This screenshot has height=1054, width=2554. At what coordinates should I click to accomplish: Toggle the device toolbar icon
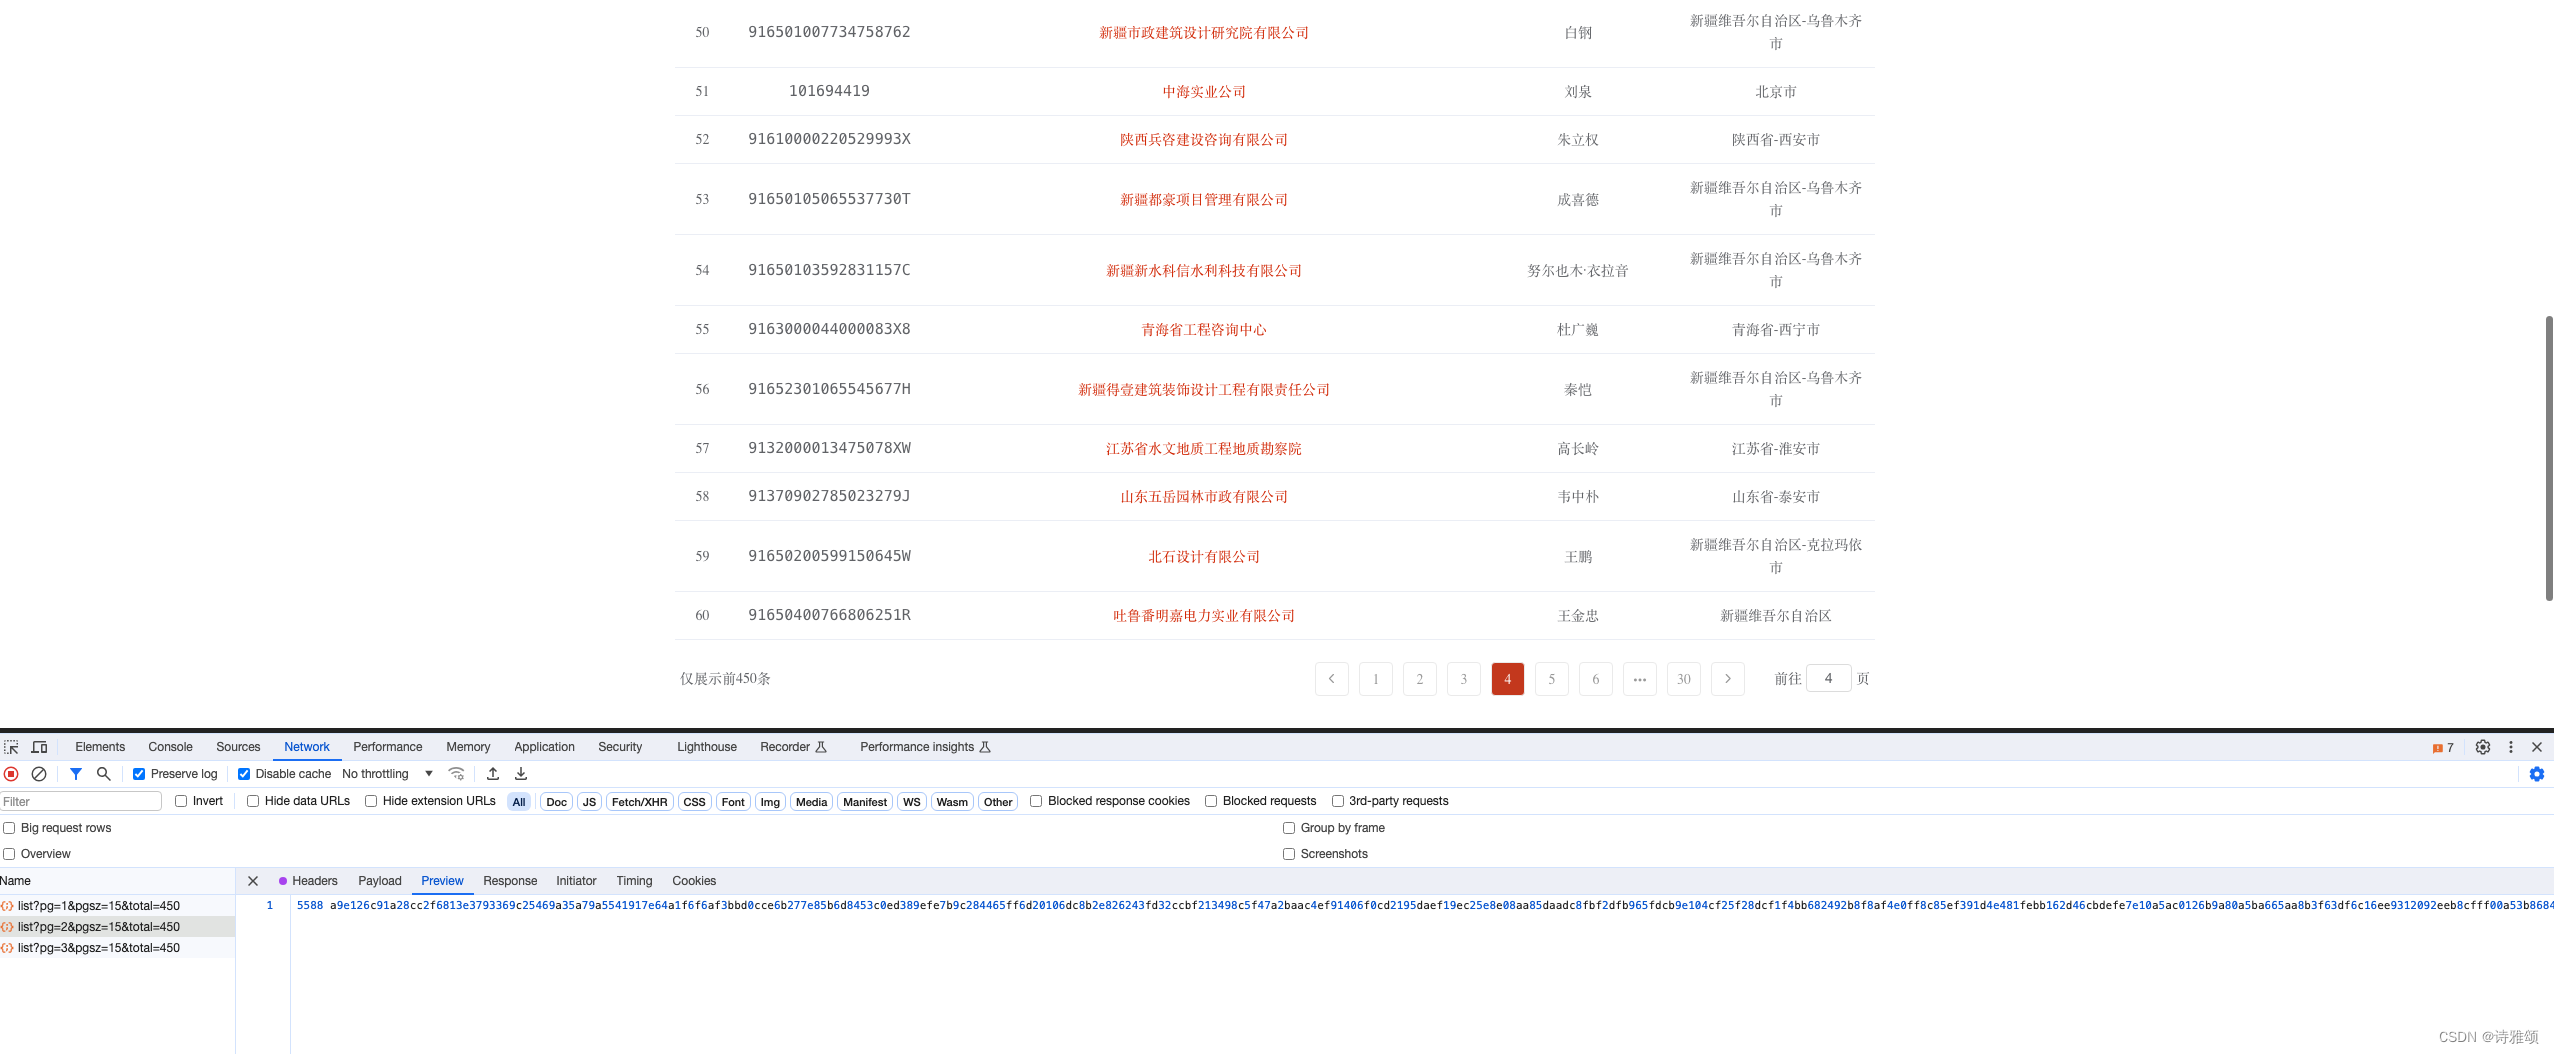pos(40,747)
